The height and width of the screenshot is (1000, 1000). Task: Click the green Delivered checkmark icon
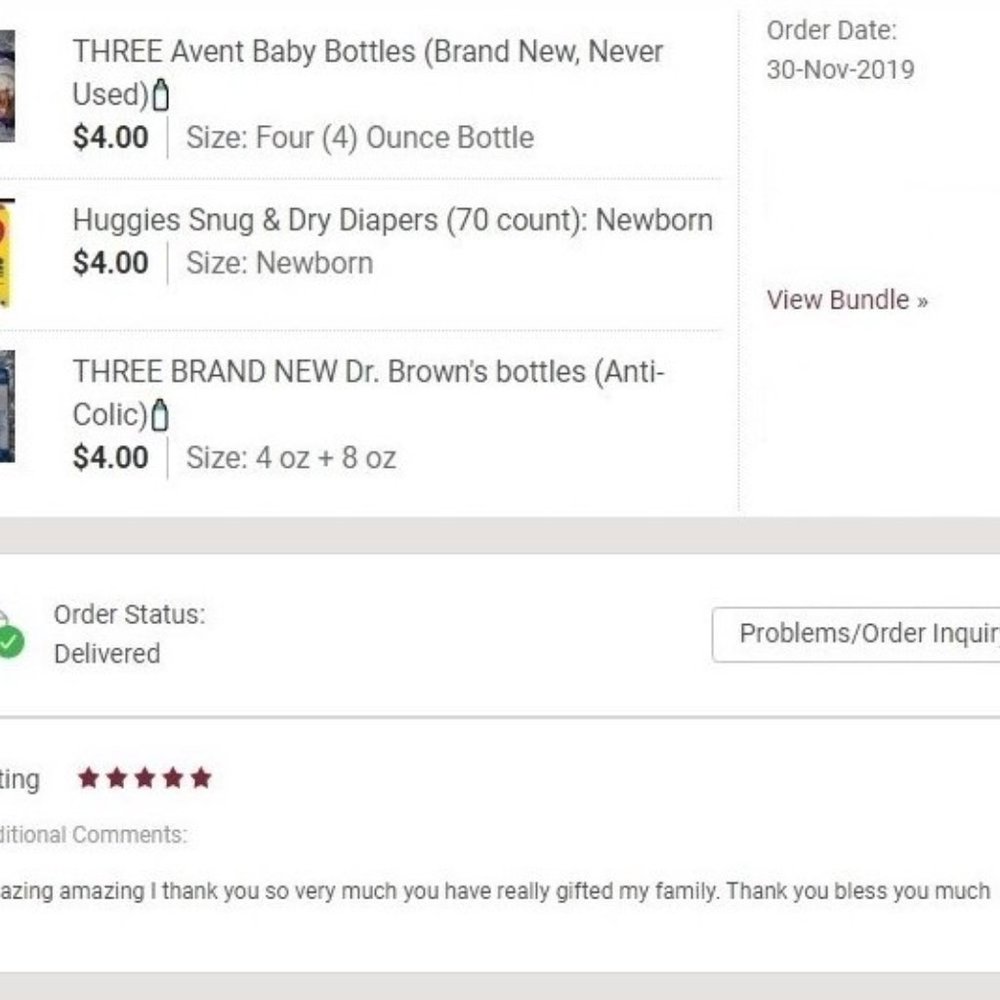pos(10,641)
